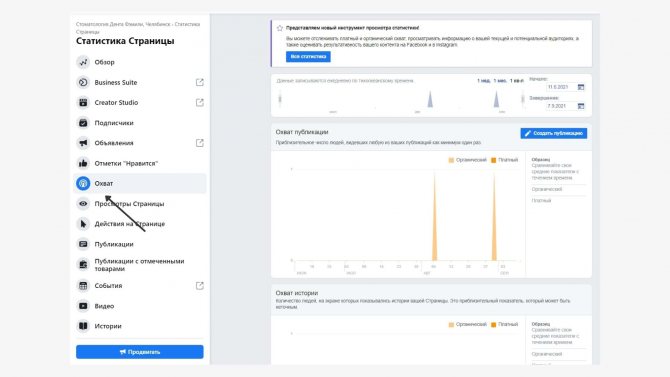The height and width of the screenshot is (377, 670).
Task: Click the end date input field
Action: point(561,106)
